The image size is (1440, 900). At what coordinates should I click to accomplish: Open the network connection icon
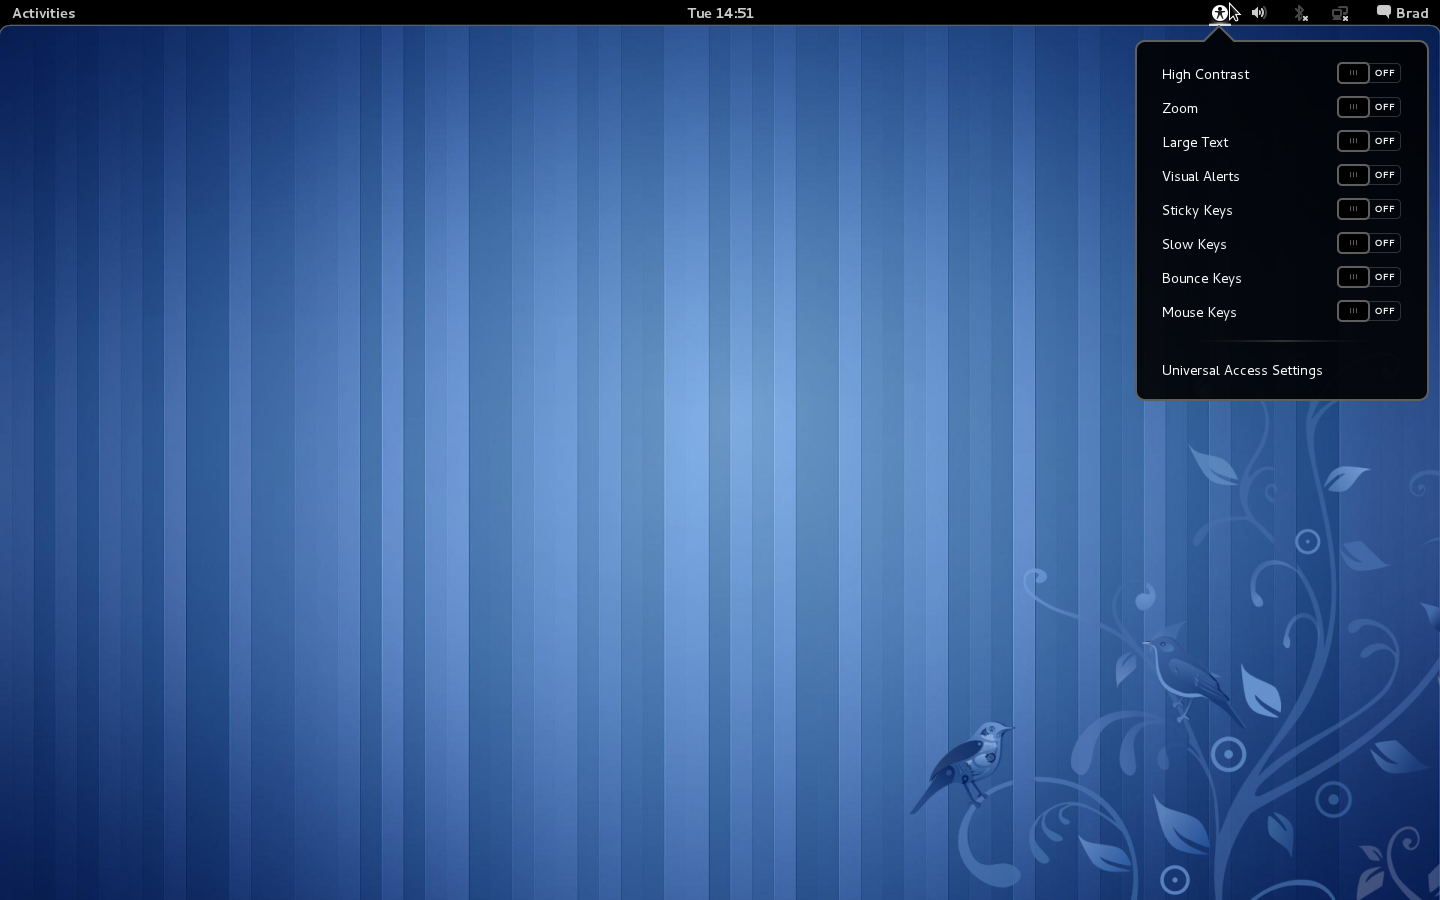pyautogui.click(x=1340, y=13)
